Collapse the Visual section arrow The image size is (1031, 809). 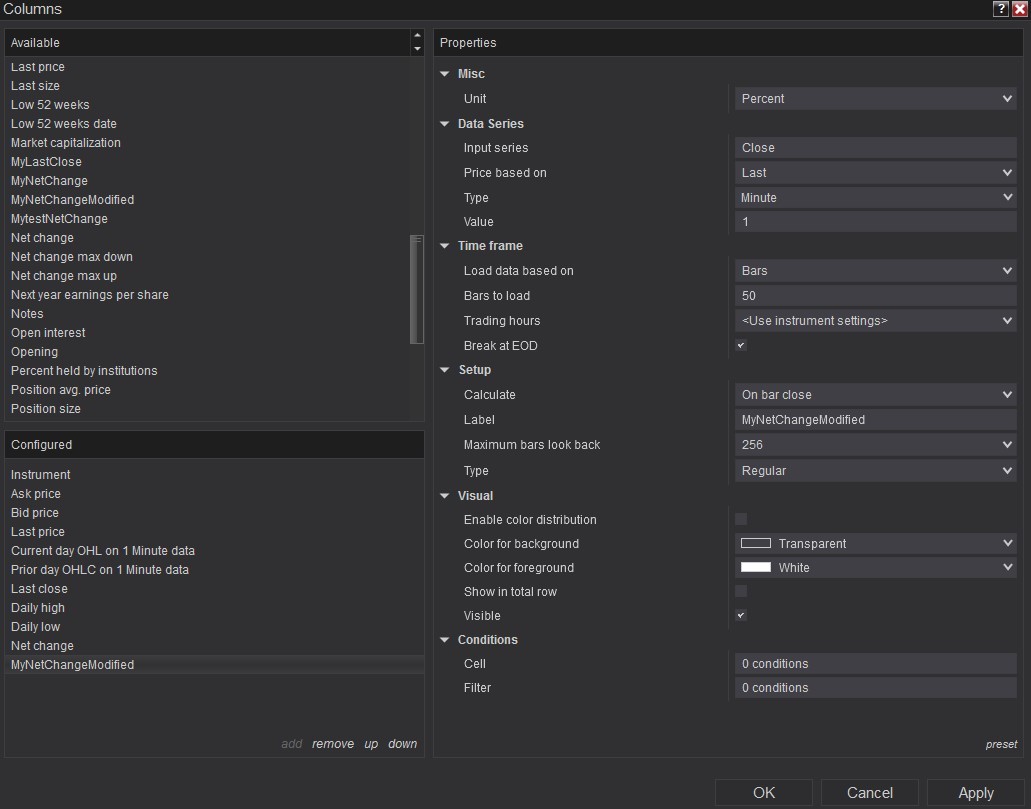[x=445, y=496]
